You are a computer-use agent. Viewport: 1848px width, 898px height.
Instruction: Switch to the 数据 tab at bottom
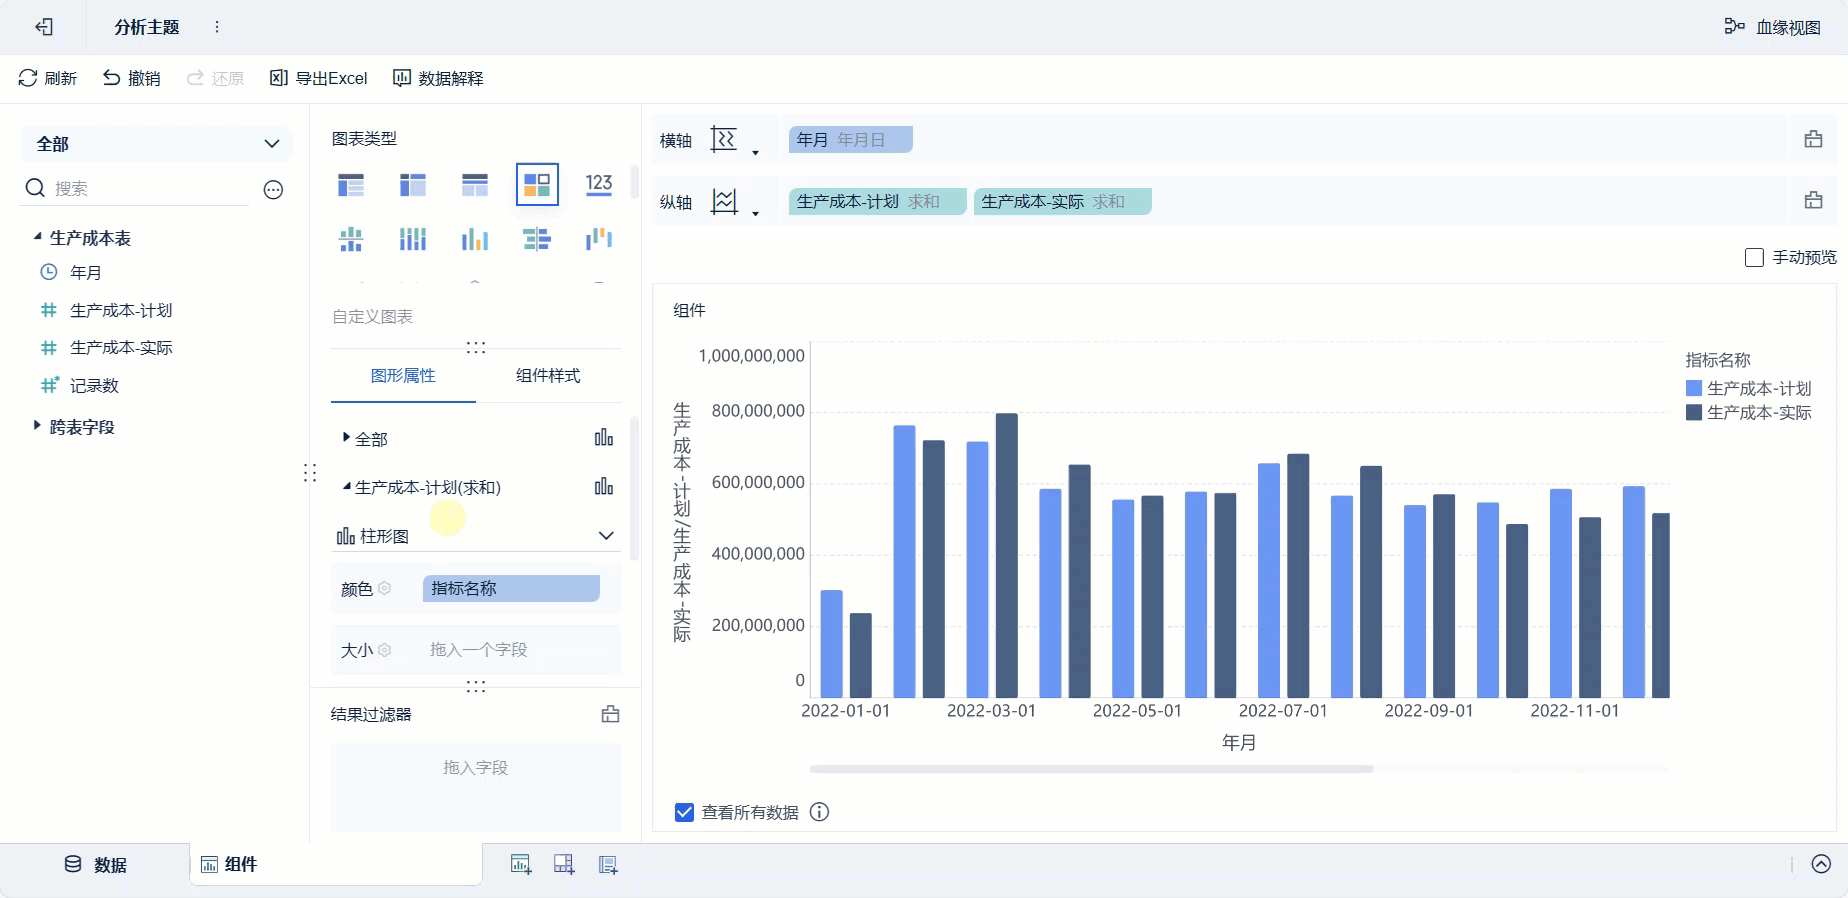(96, 865)
